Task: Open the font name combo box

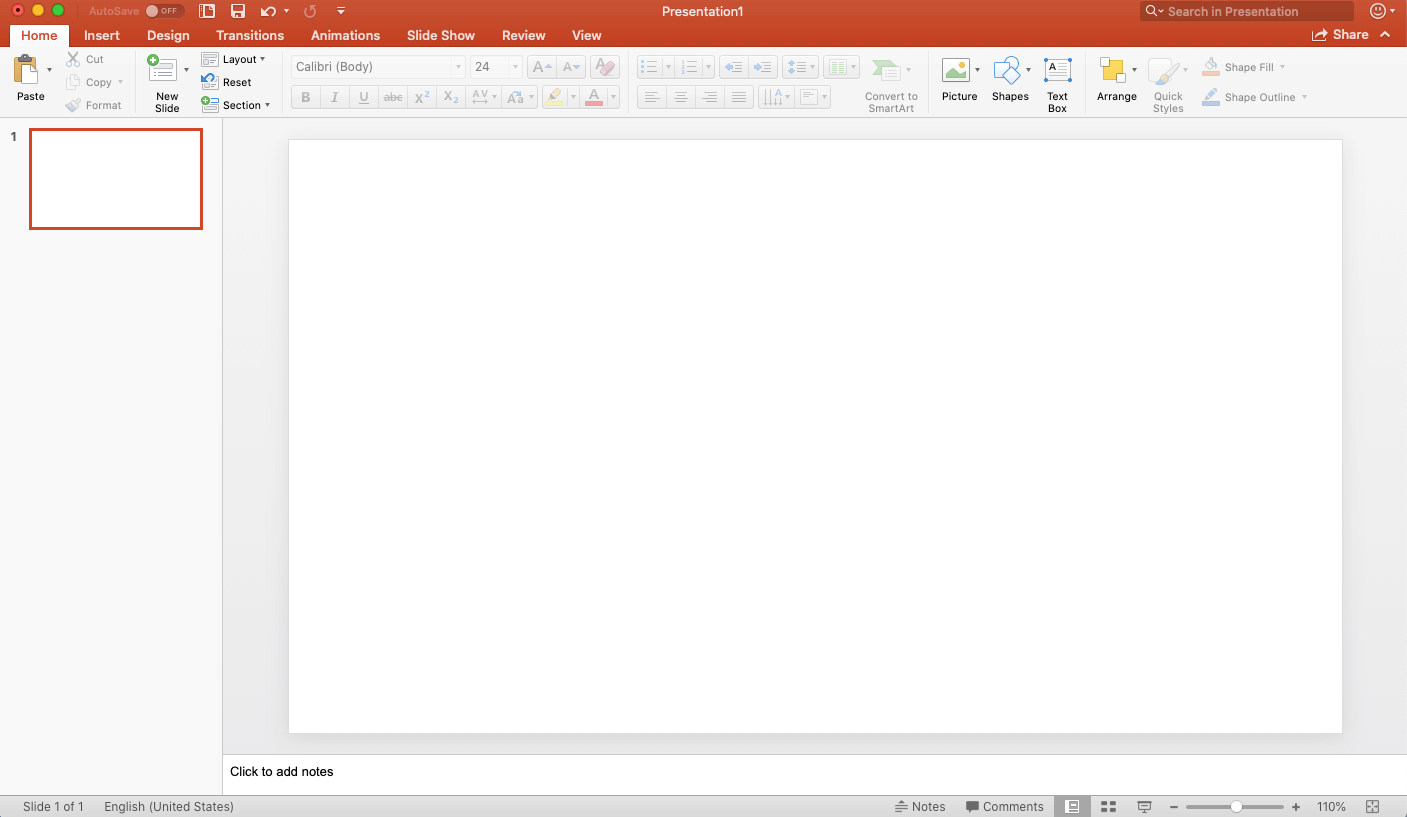Action: [x=377, y=67]
